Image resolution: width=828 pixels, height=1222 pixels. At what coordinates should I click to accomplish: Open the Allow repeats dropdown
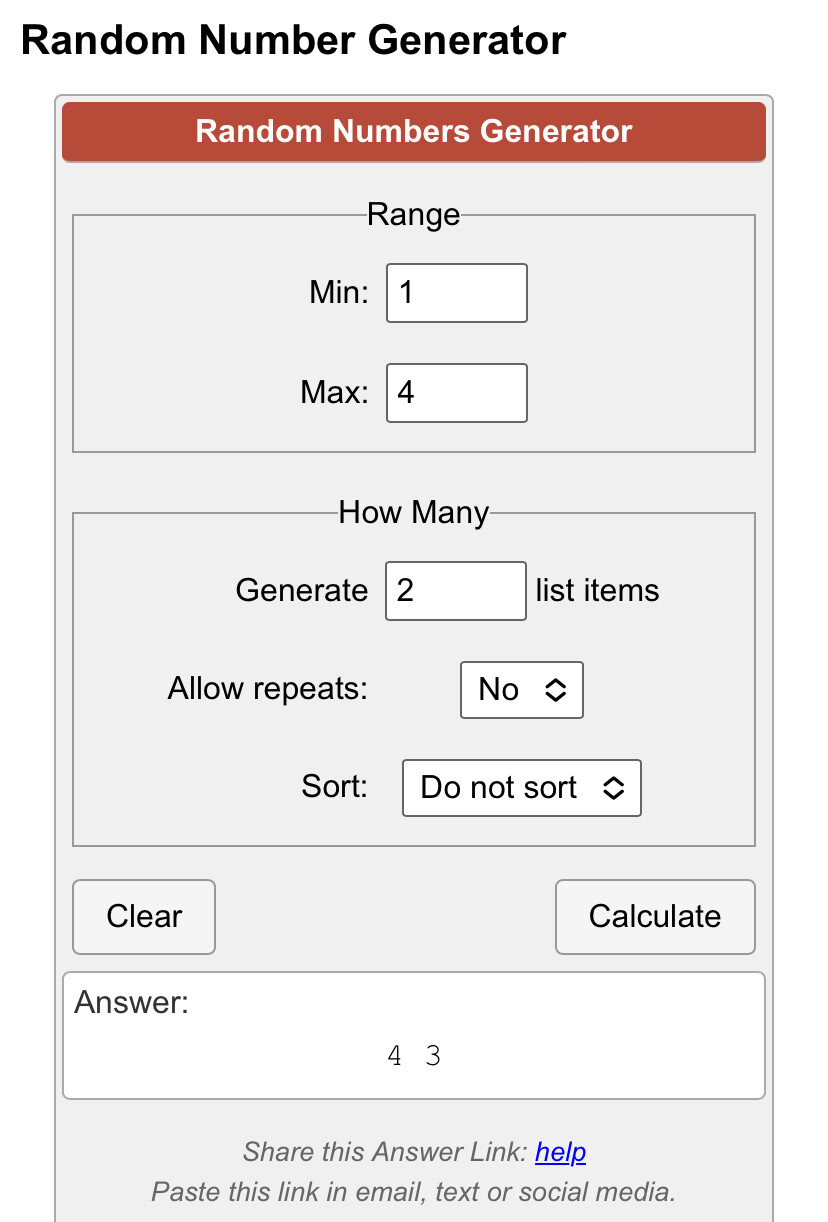[x=522, y=689]
